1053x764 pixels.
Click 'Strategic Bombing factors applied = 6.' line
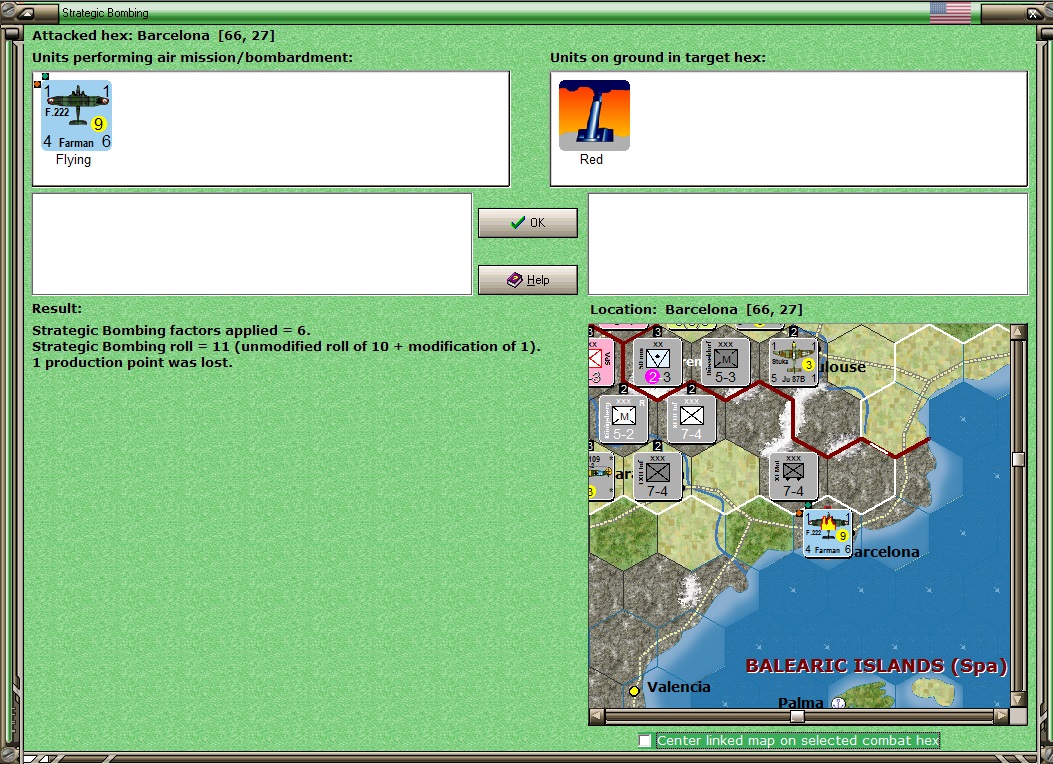pyautogui.click(x=171, y=330)
